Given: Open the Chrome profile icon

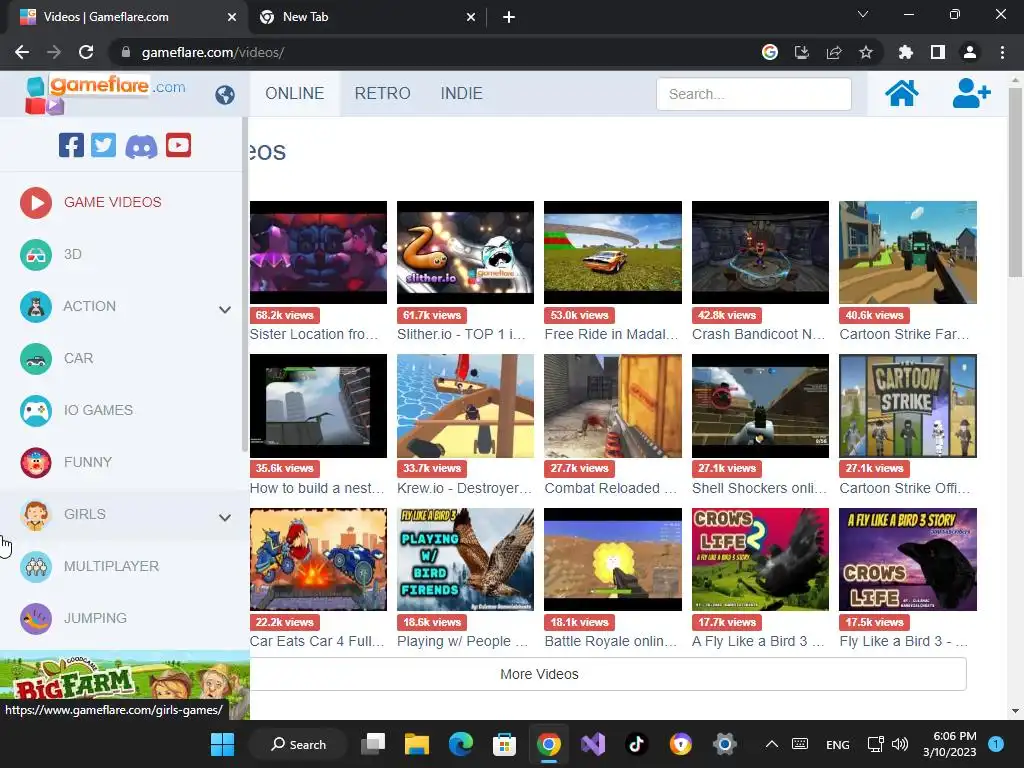Looking at the screenshot, I should 970,52.
